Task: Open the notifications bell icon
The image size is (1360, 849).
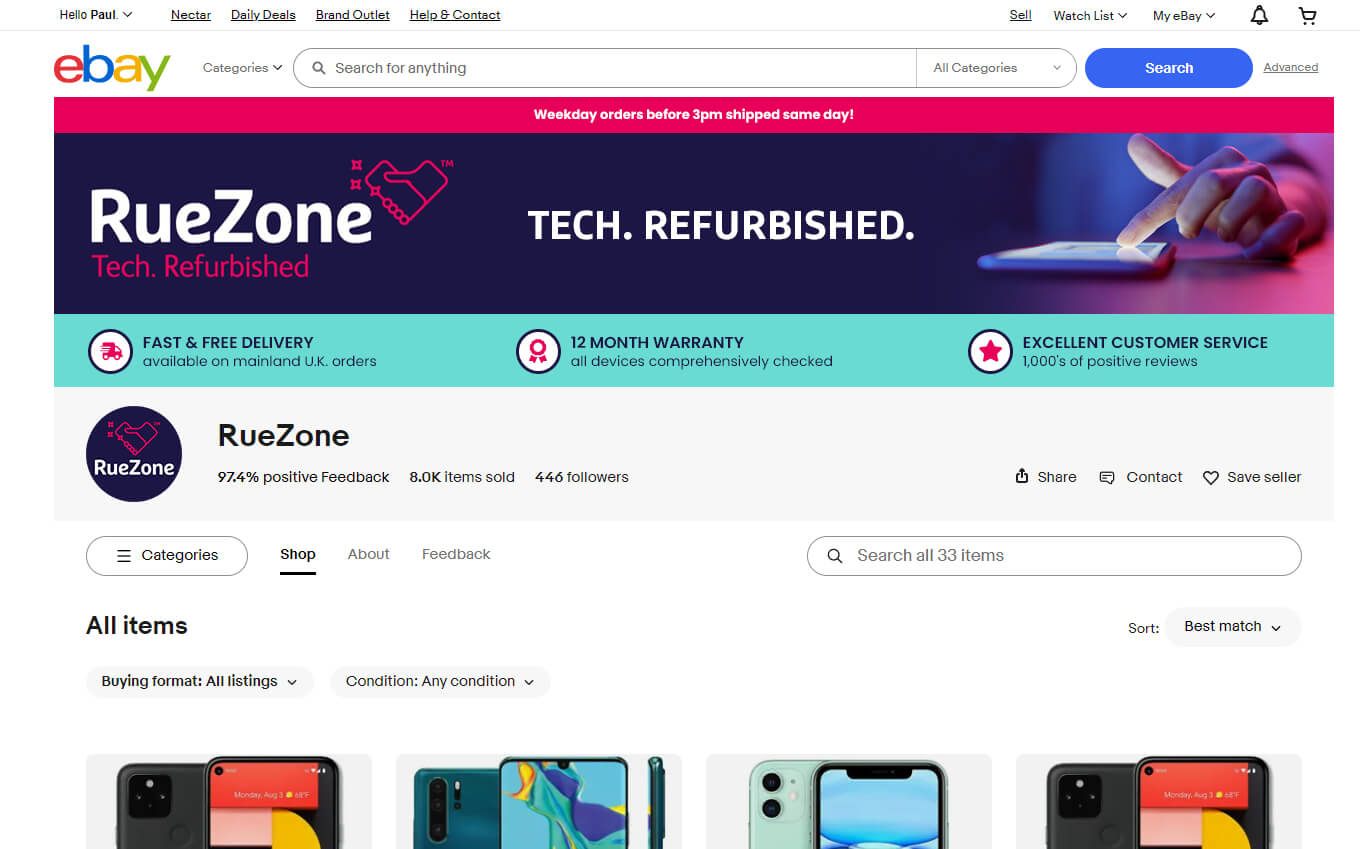Action: click(x=1260, y=15)
